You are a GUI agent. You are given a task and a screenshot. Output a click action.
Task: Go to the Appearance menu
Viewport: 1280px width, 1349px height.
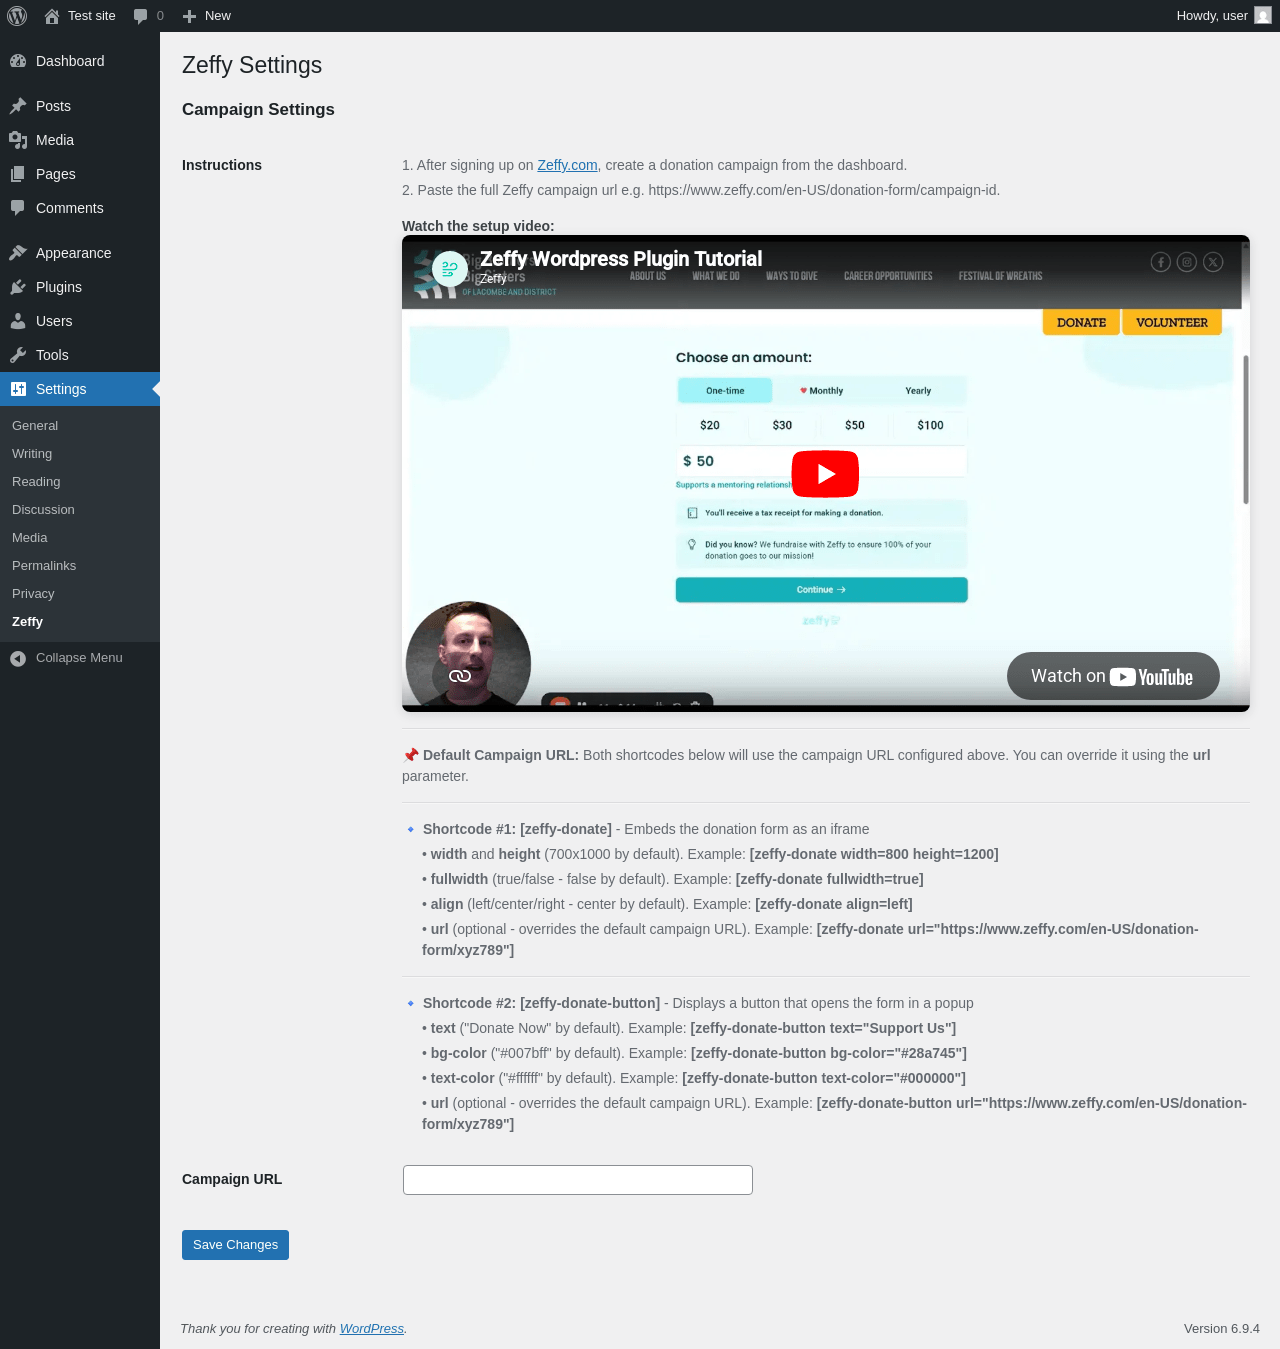(x=80, y=253)
